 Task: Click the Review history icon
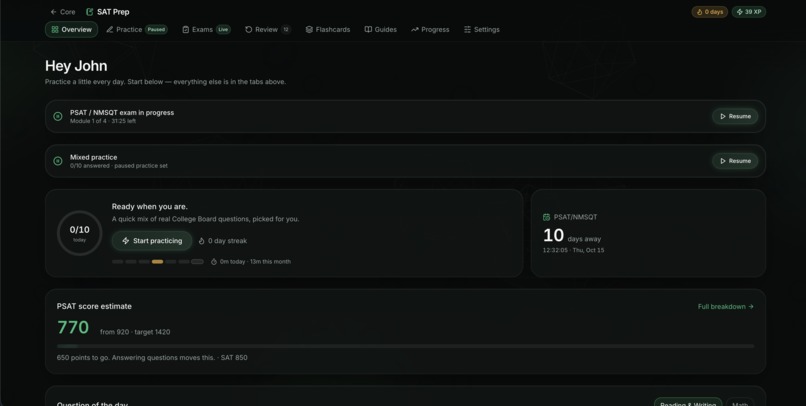(248, 29)
